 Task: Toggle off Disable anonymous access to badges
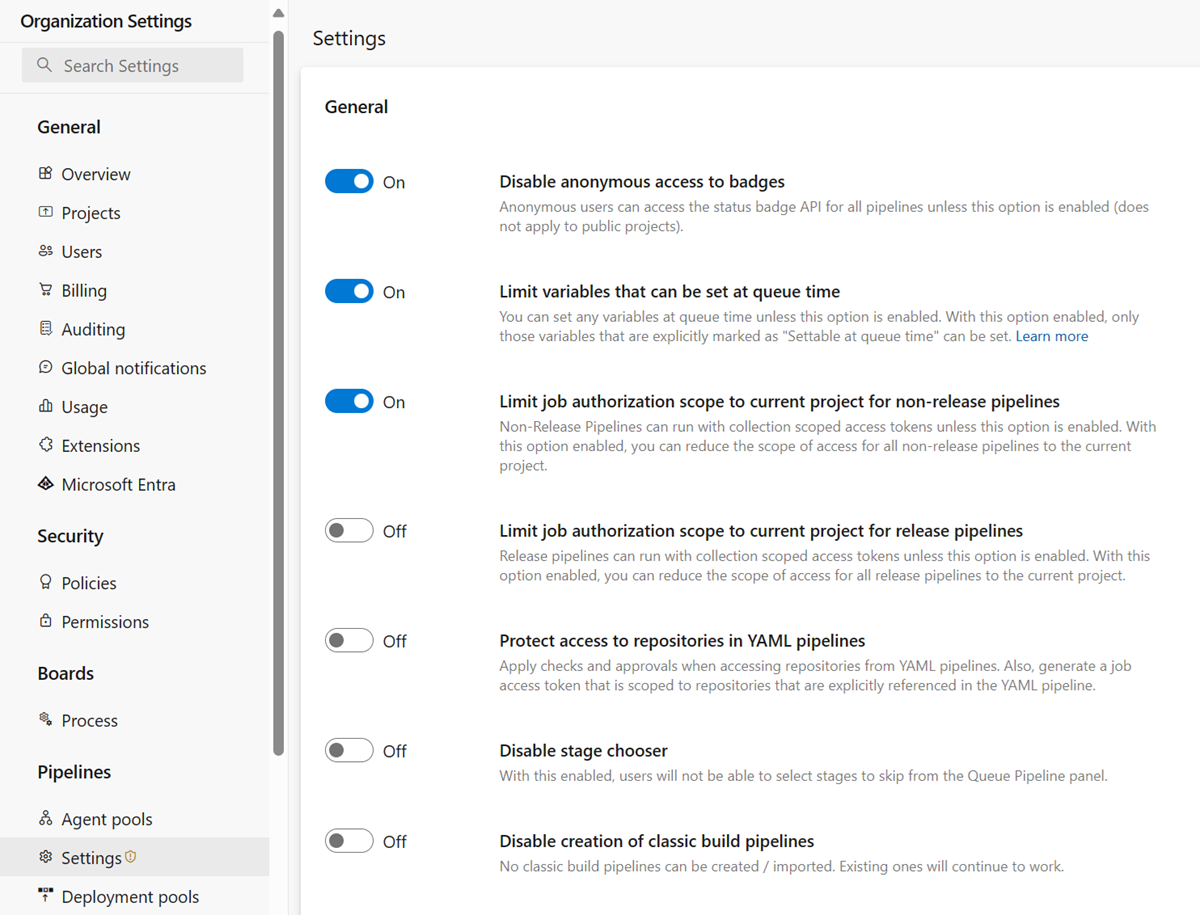[x=349, y=181]
